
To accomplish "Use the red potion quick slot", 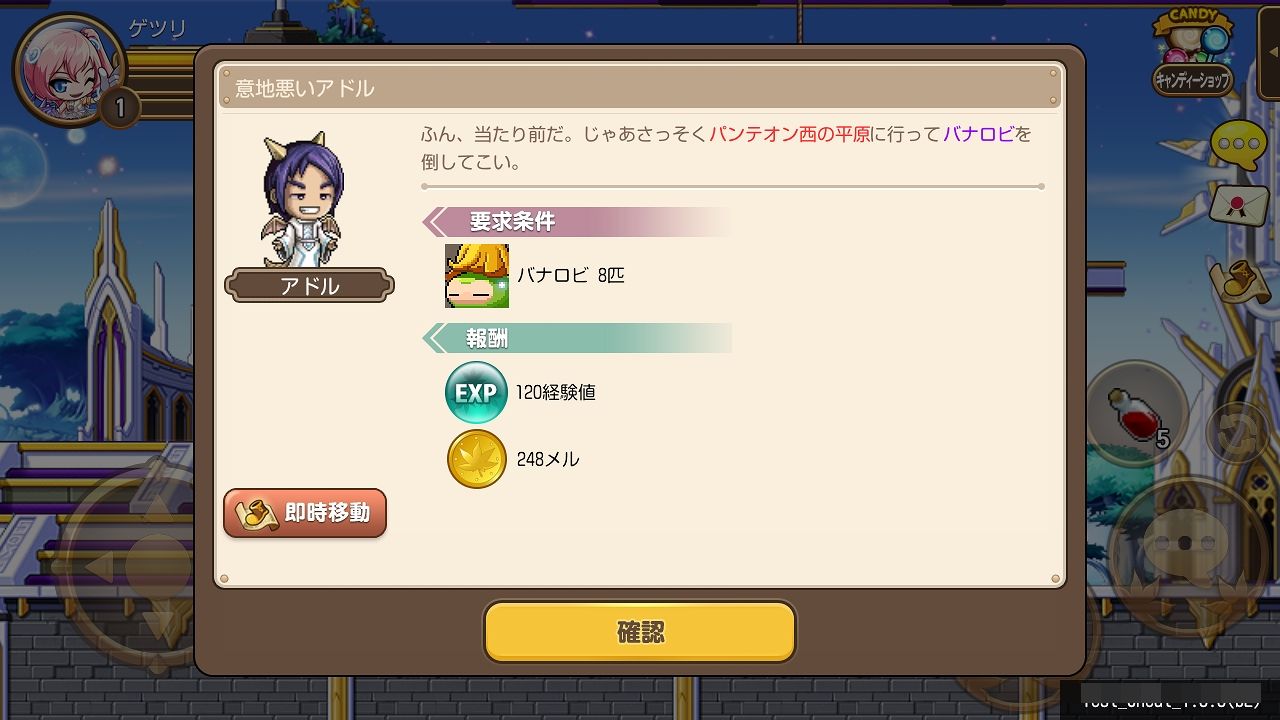I will 1137,413.
